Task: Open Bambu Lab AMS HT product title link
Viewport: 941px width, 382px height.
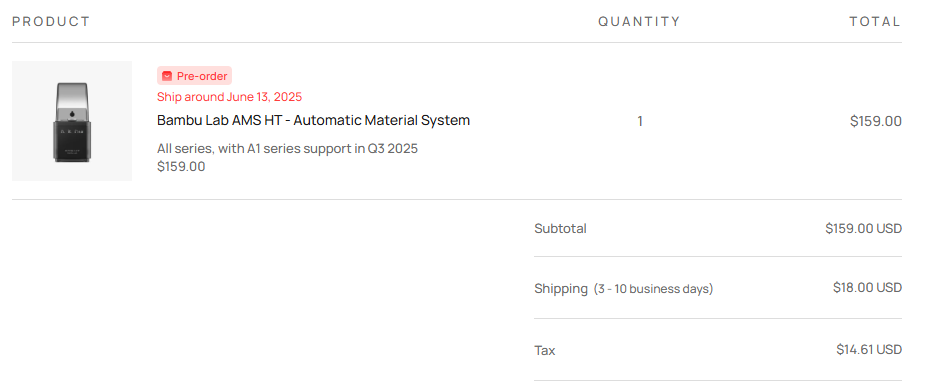Action: [313, 120]
